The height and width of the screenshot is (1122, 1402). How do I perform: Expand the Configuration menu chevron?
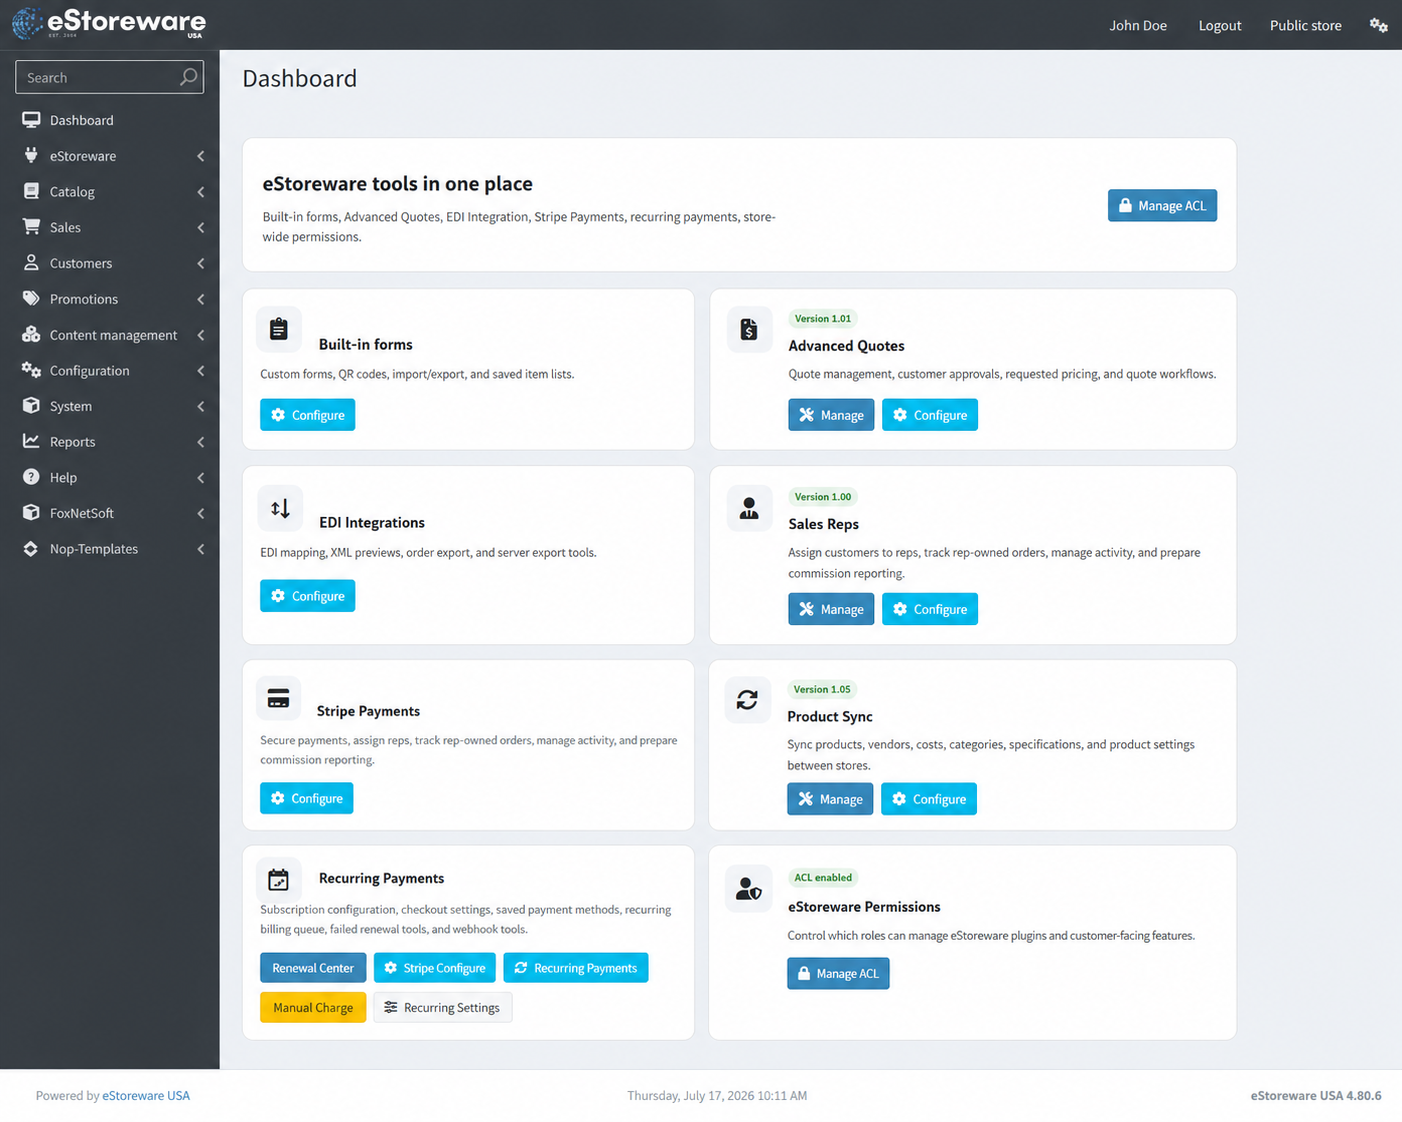point(201,371)
